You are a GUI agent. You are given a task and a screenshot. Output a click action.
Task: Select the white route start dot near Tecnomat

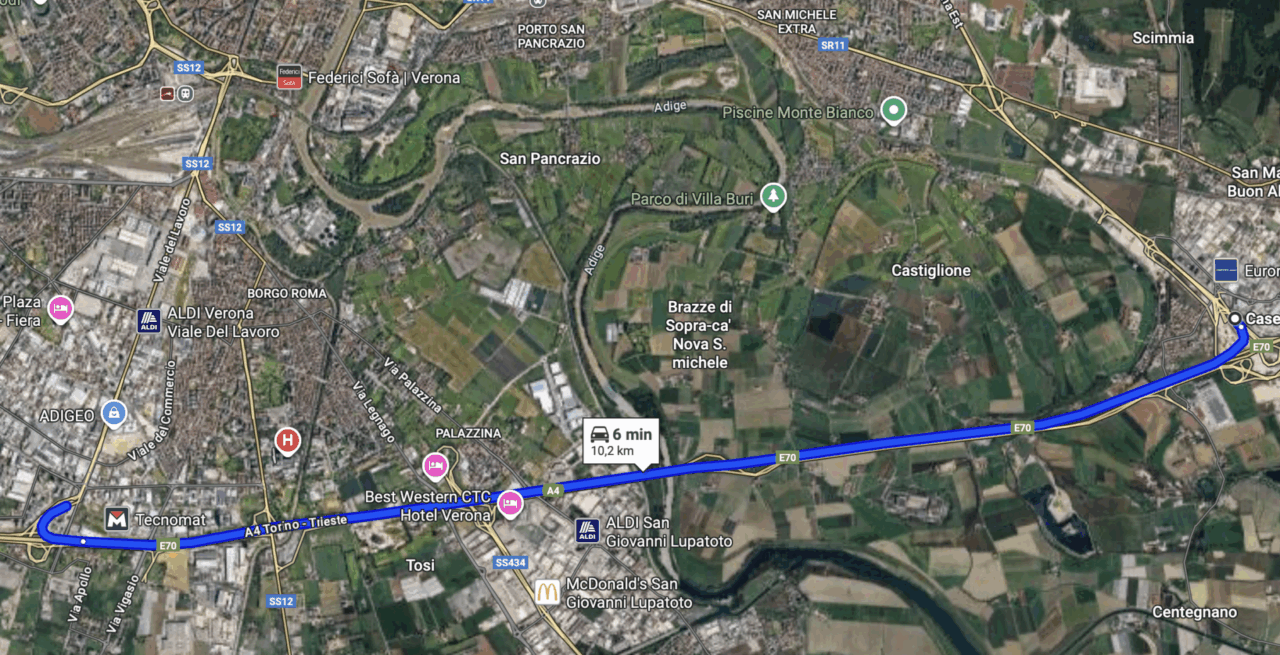(83, 542)
